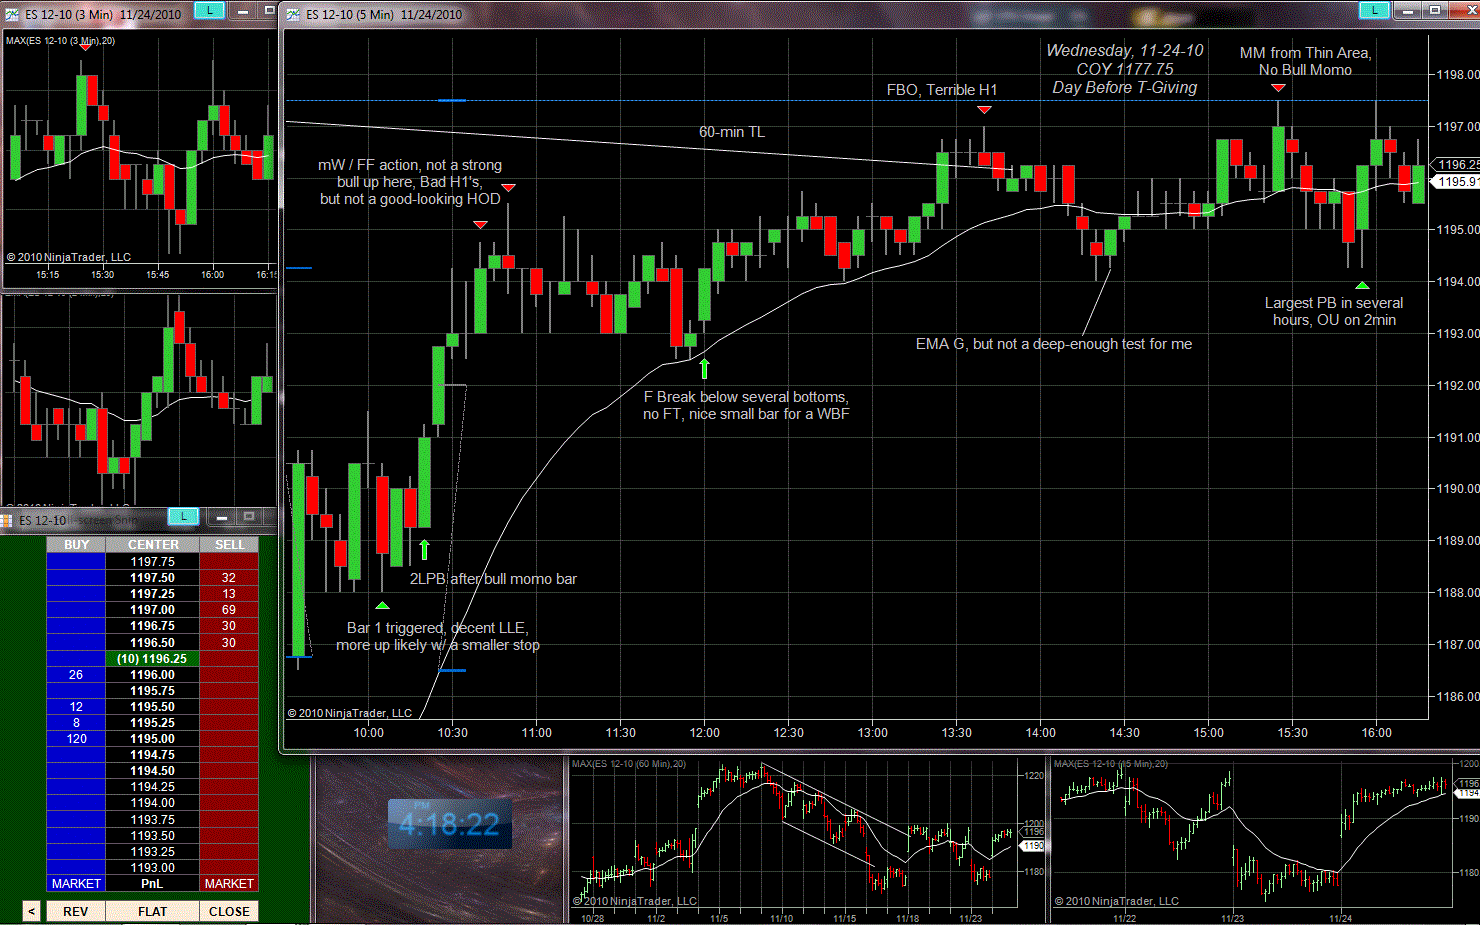The image size is (1480, 925).
Task: Click green arrow above '2LPB after bull' note
Action: [x=424, y=549]
